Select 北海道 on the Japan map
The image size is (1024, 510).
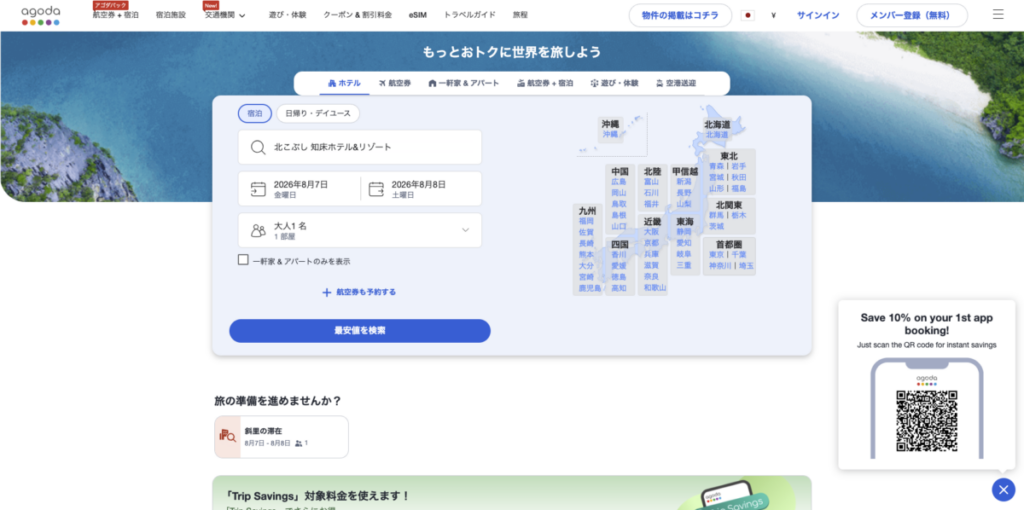tap(716, 135)
